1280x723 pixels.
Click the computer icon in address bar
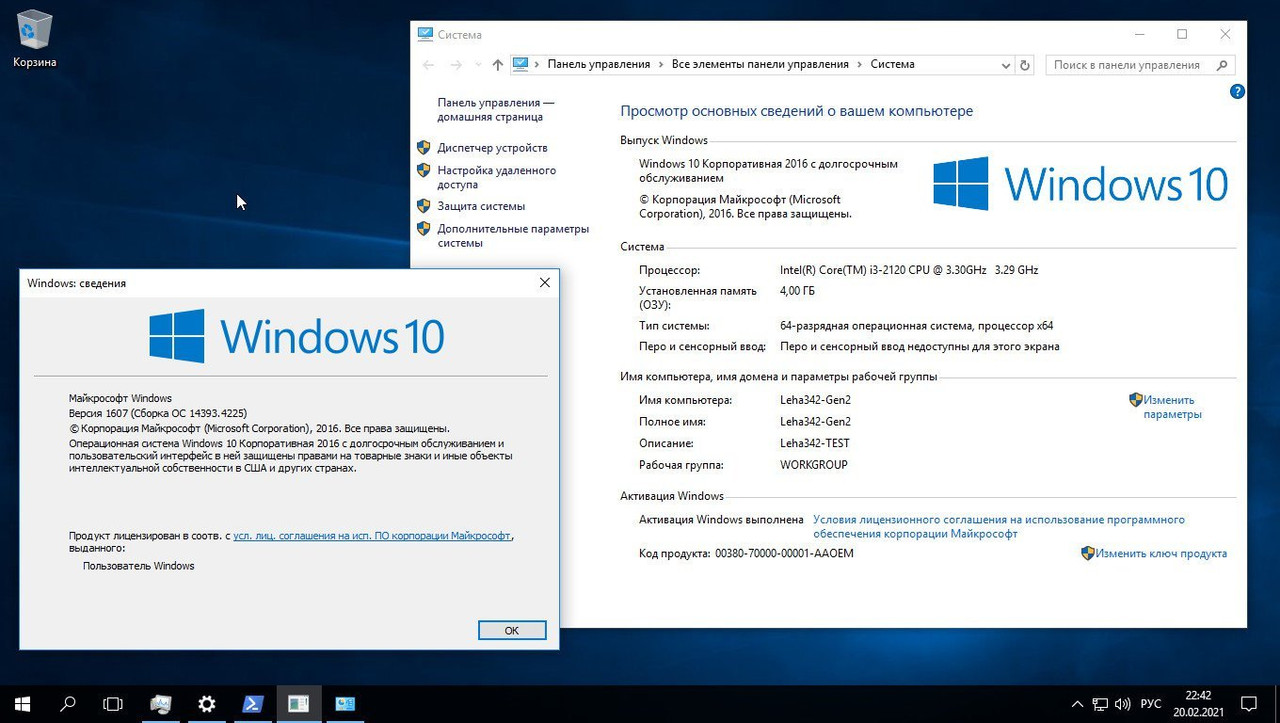coord(520,64)
